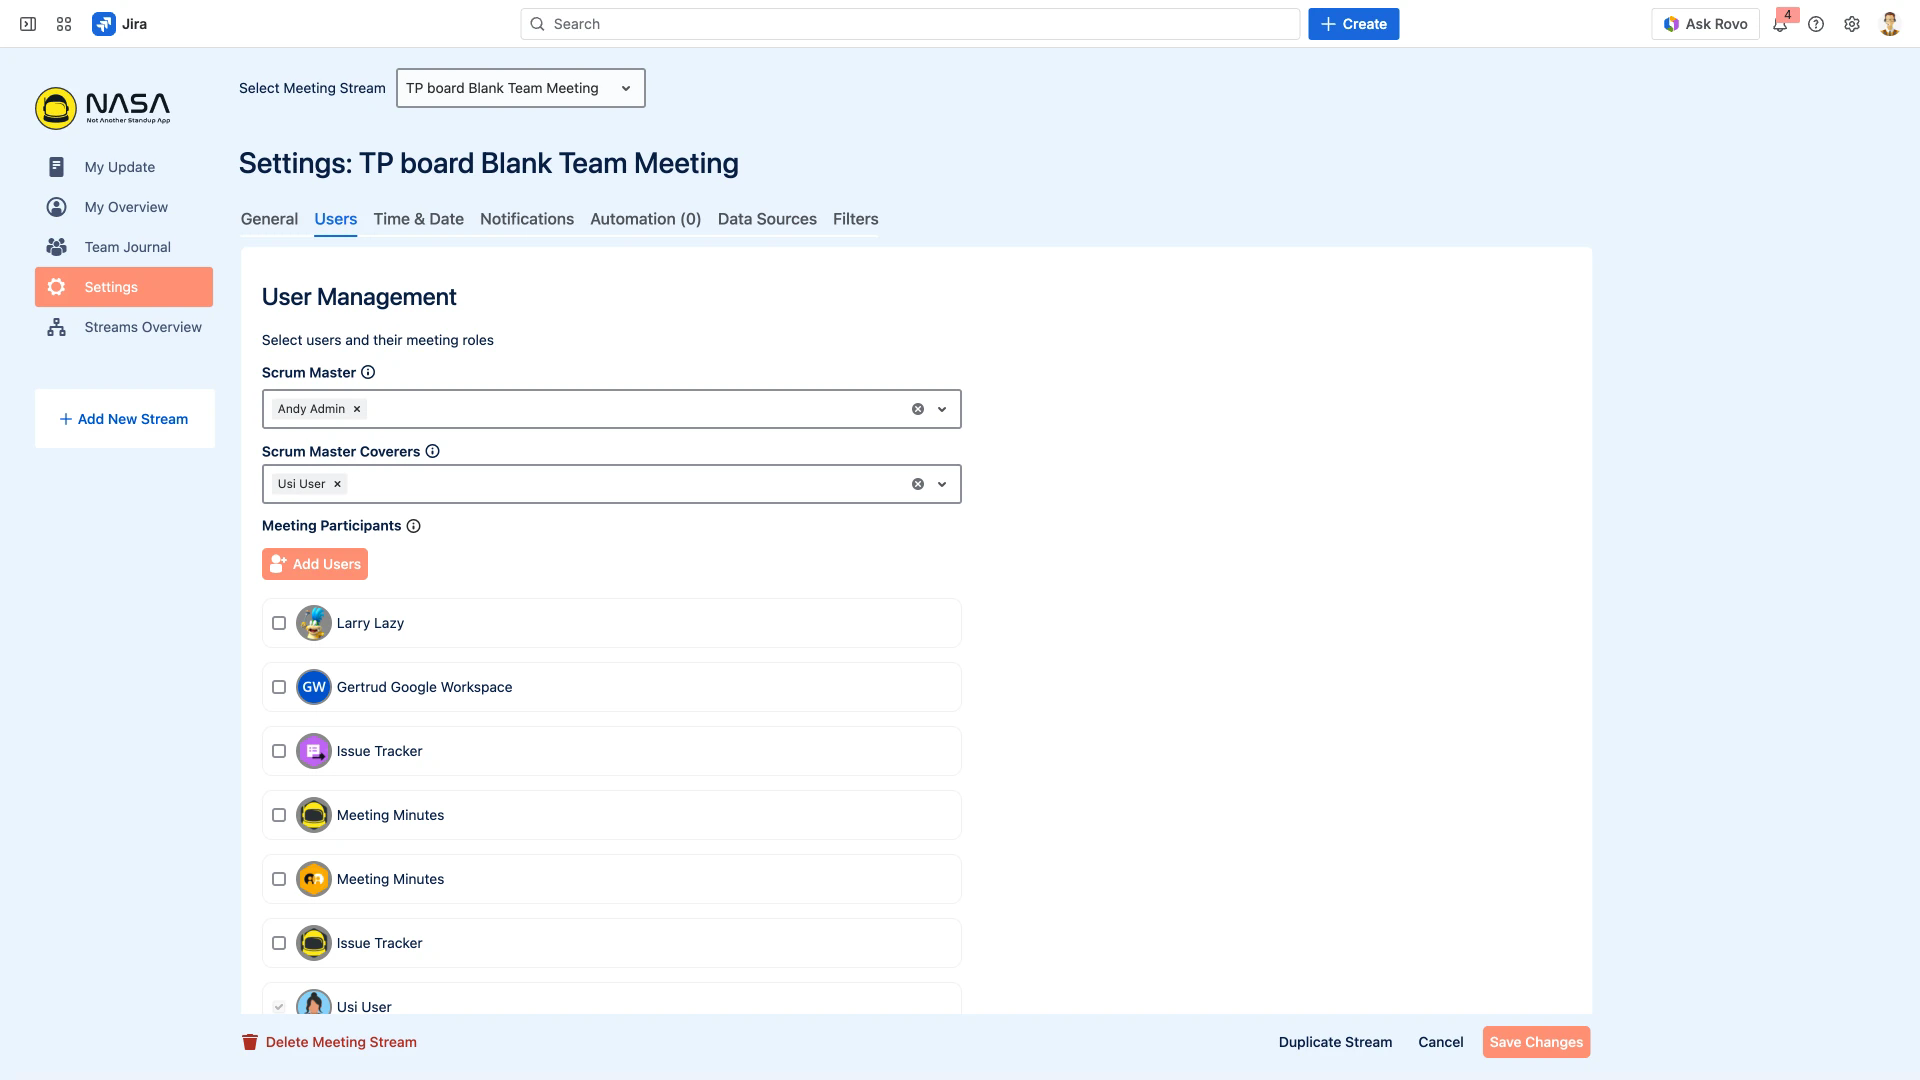Open the Ask Rovo assistant
This screenshot has width=1920, height=1080.
tap(1705, 23)
